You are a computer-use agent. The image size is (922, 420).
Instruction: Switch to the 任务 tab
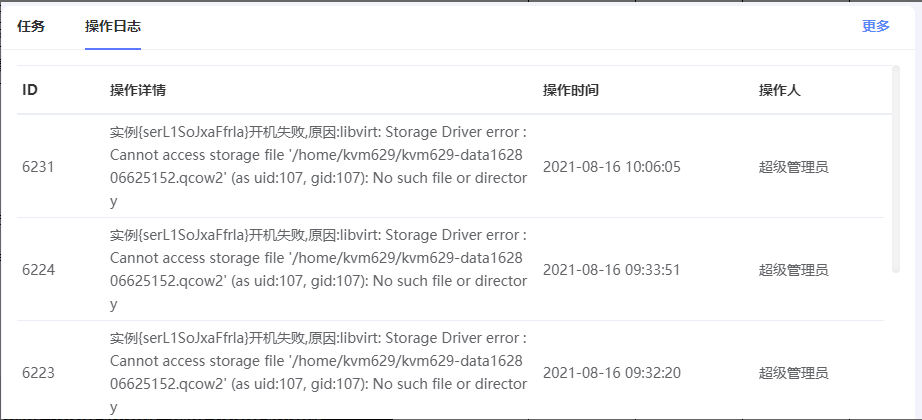pyautogui.click(x=31, y=26)
